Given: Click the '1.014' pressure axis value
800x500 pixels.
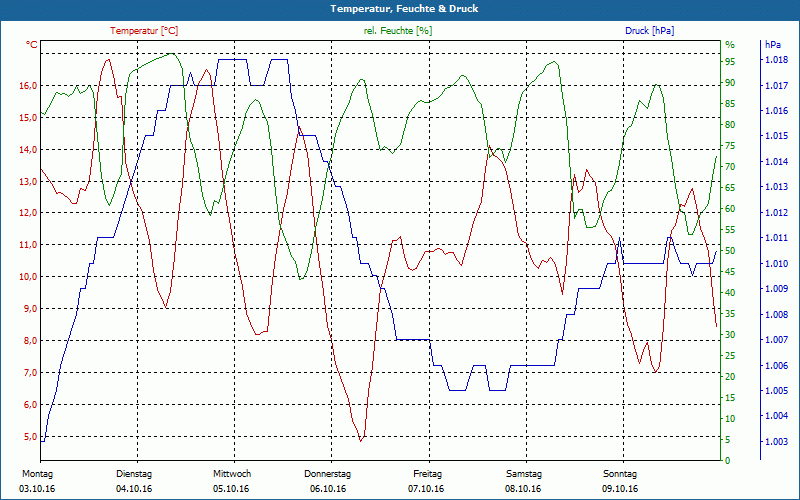Looking at the screenshot, I should (x=775, y=162).
